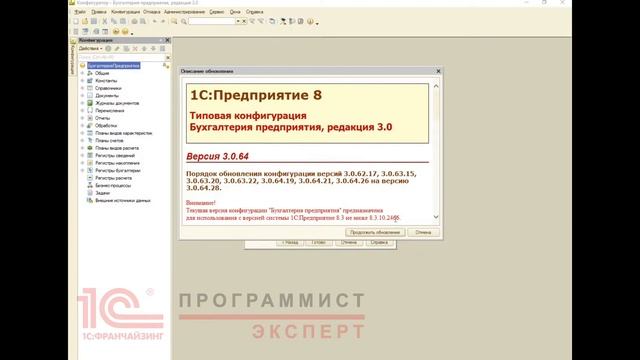
Task: Expand the Справочники tree node
Action: pyautogui.click(x=82, y=88)
